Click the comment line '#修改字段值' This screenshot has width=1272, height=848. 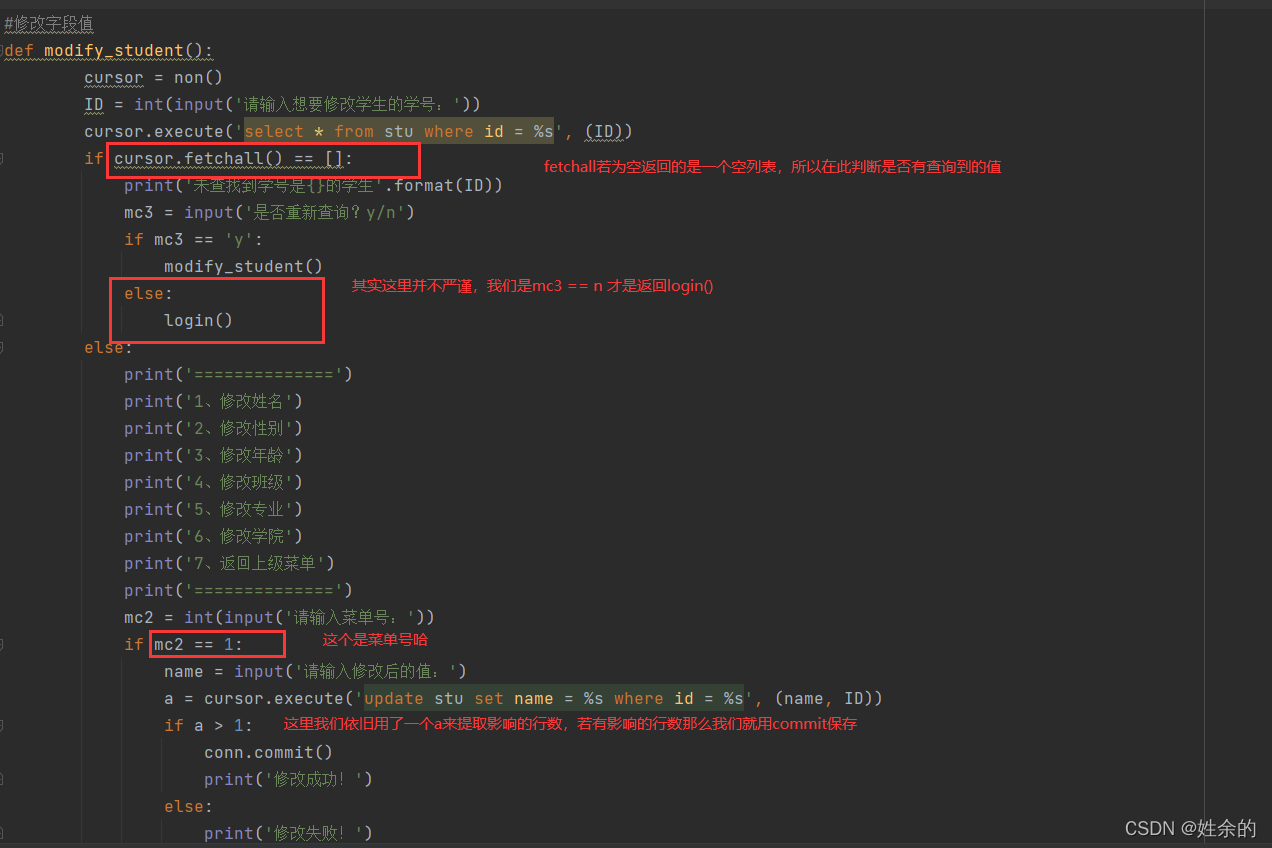coord(49,23)
